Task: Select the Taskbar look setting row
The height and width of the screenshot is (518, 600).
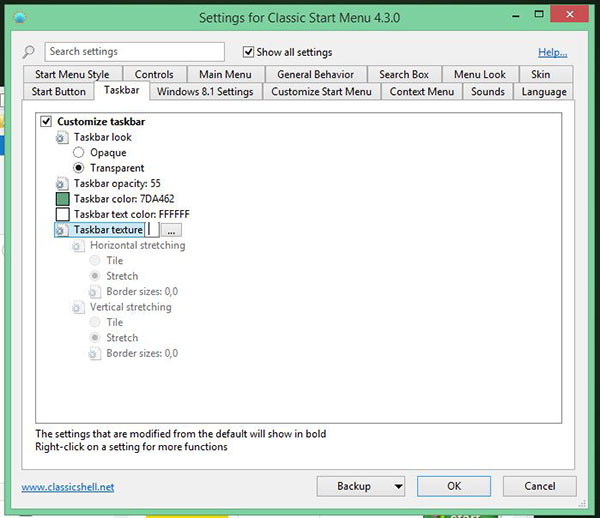Action: pos(103,137)
